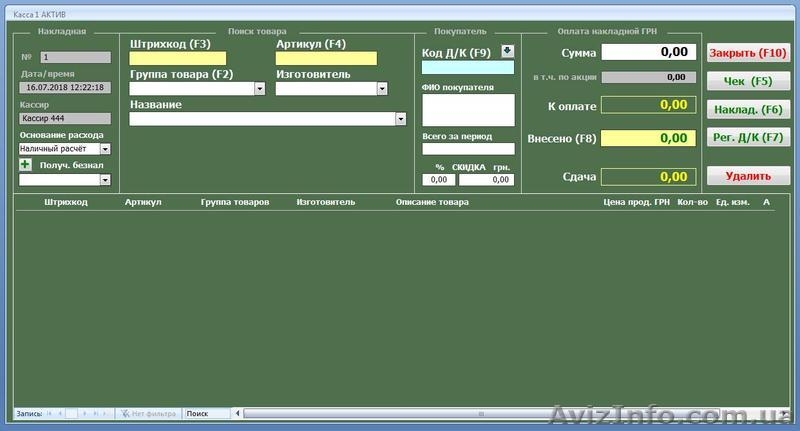Click the Наклад. (F6) button

[x=747, y=109]
